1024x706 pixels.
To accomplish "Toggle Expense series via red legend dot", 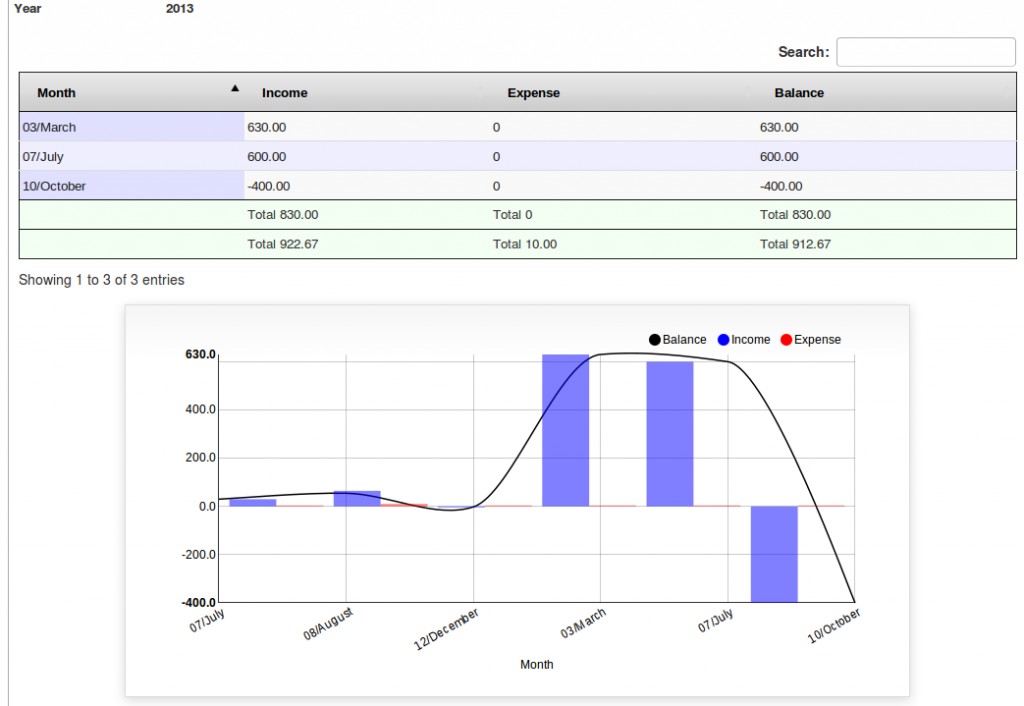I will pos(786,340).
